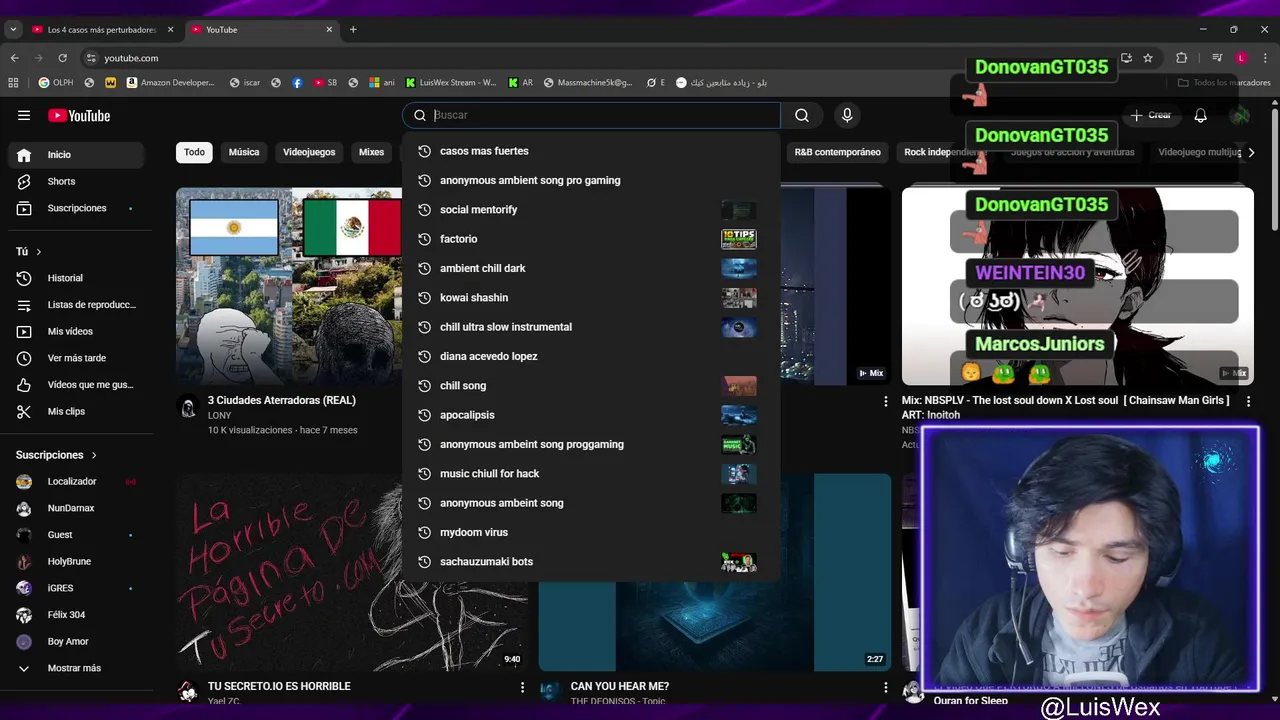Go back with the browser back arrow
This screenshot has width=1280, height=720.
pos(14,58)
